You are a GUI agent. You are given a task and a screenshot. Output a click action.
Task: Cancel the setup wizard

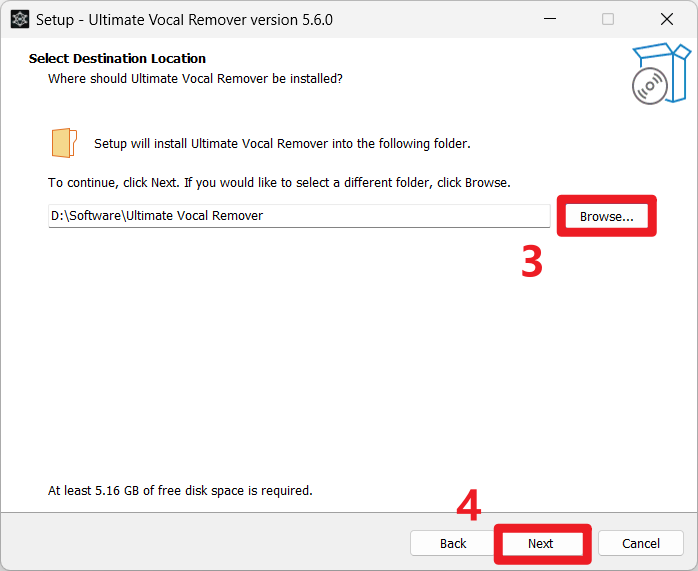pyautogui.click(x=641, y=543)
